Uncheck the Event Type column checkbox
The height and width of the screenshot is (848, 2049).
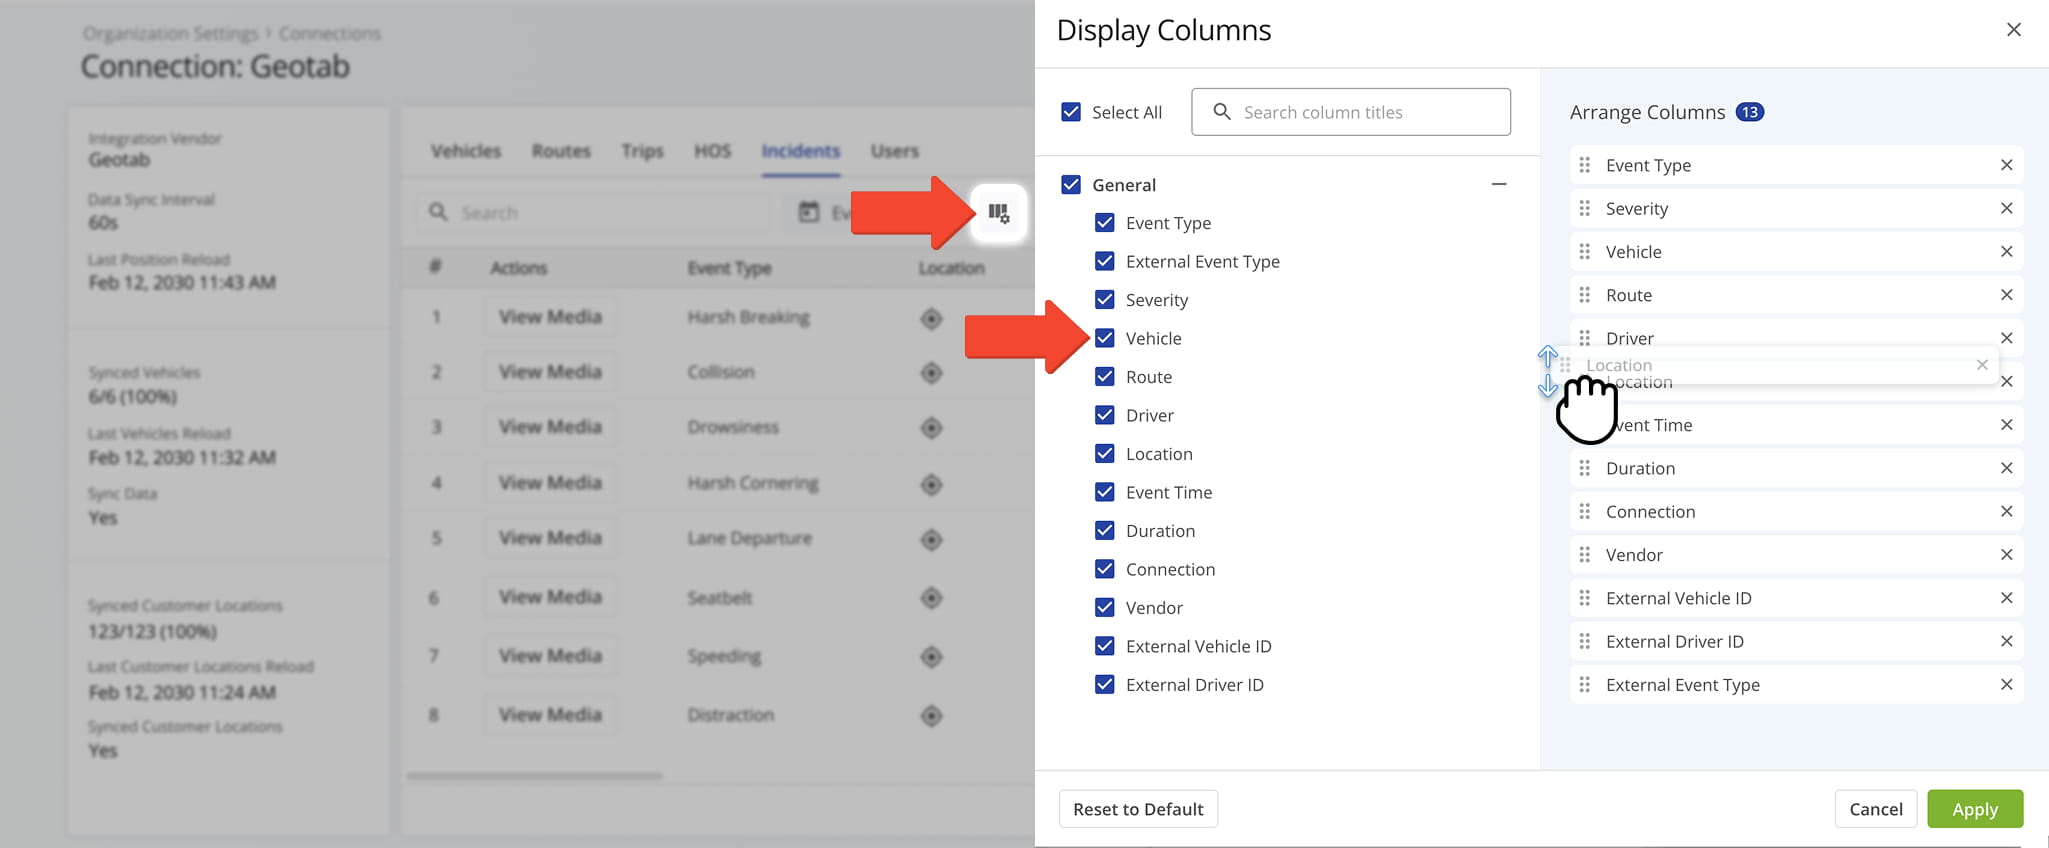1105,223
